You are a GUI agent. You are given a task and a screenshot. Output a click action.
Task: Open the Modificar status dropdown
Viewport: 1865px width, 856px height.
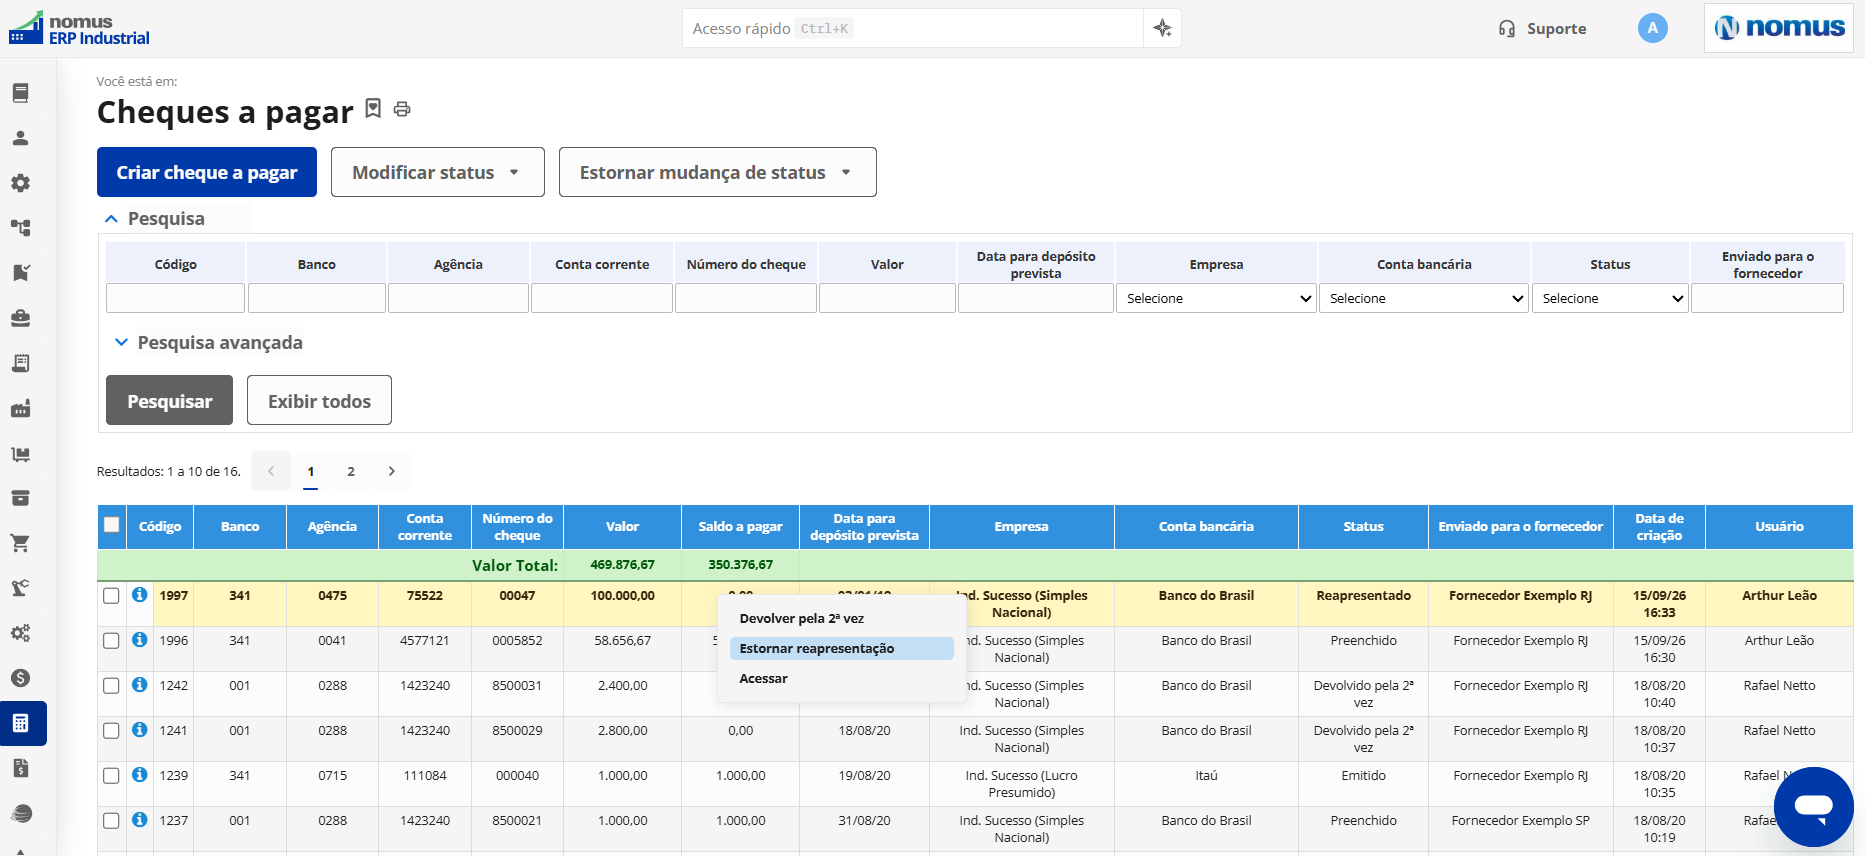[x=437, y=172]
